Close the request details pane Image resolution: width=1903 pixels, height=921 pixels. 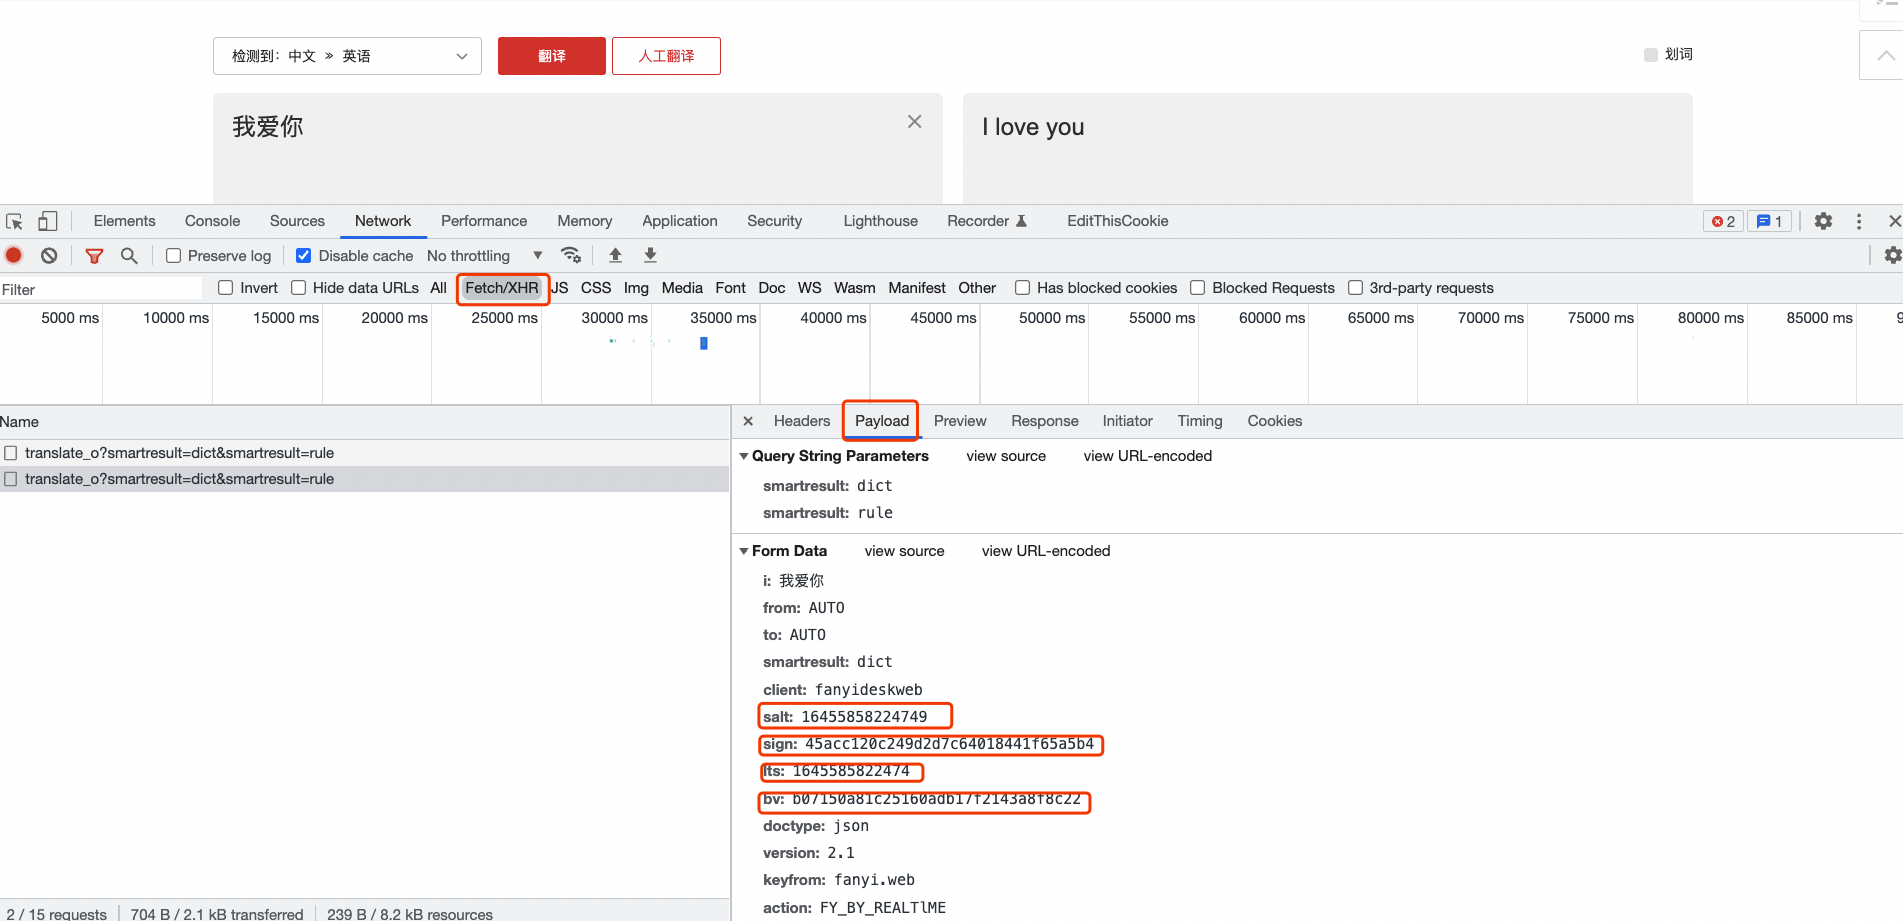748,421
